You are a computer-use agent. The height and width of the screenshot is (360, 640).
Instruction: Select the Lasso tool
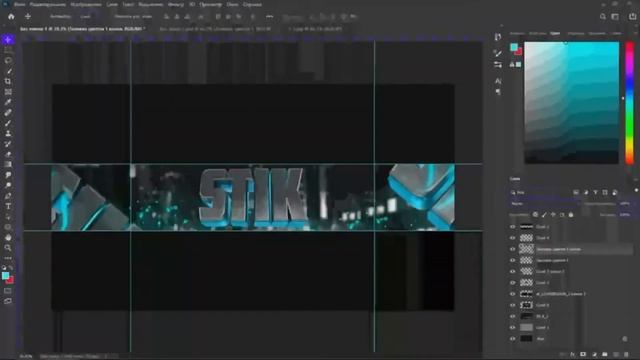click(x=8, y=60)
